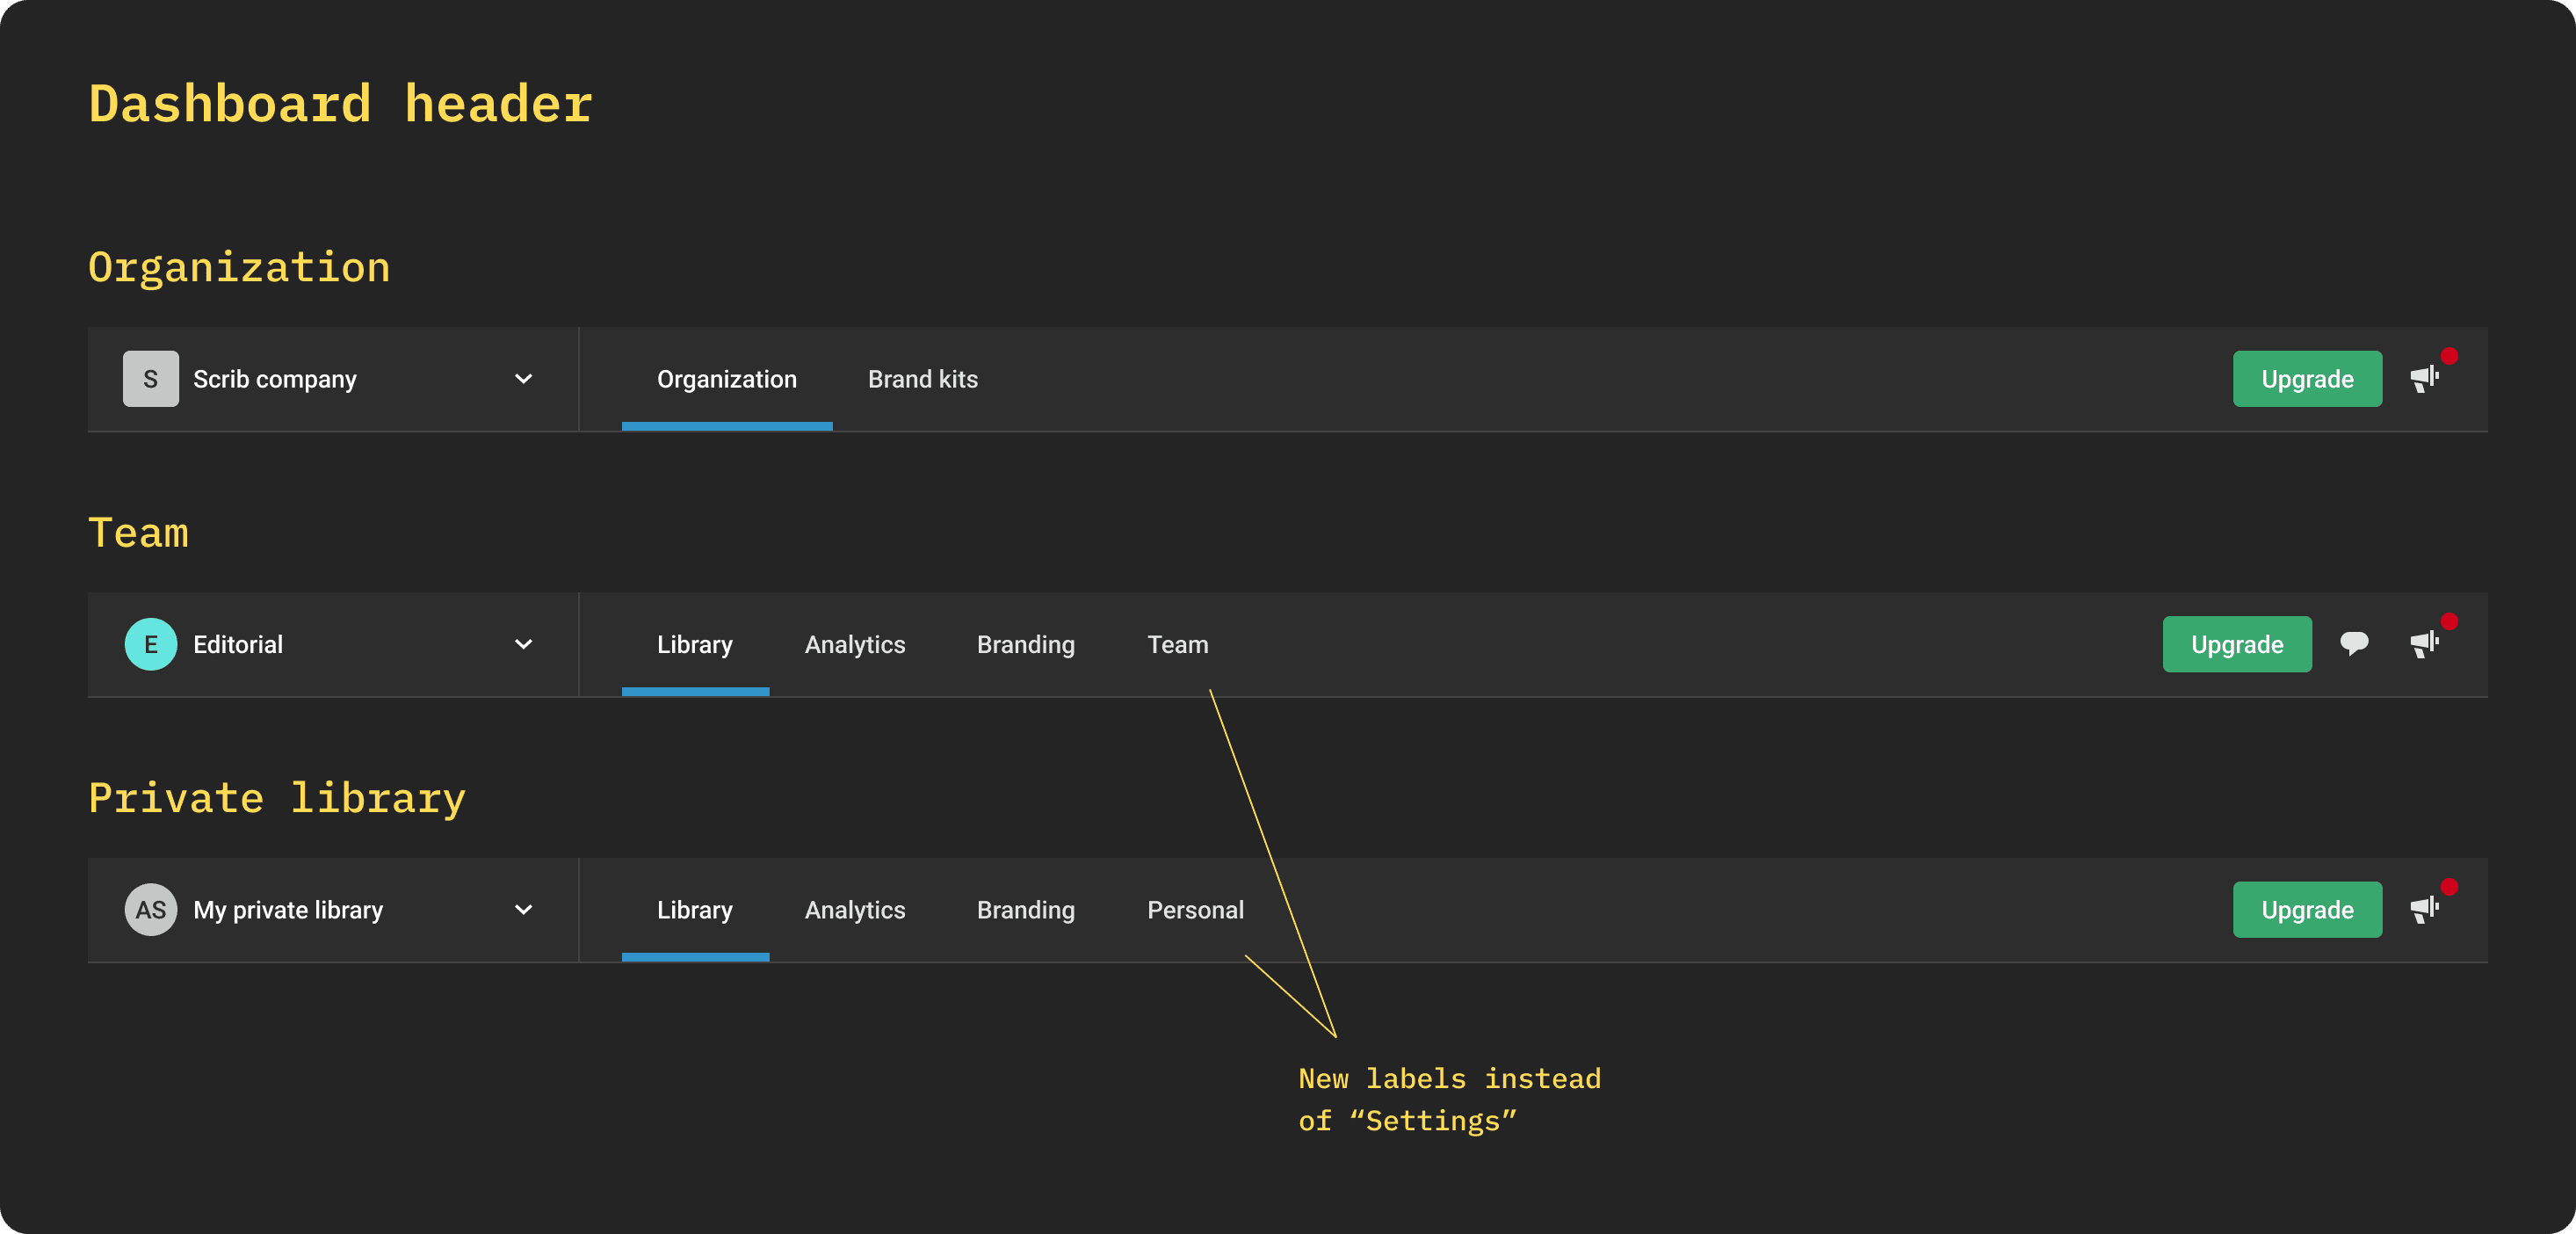Click Upgrade button in Team header
Screen dimensions: 2576x1234
[x=2237, y=644]
